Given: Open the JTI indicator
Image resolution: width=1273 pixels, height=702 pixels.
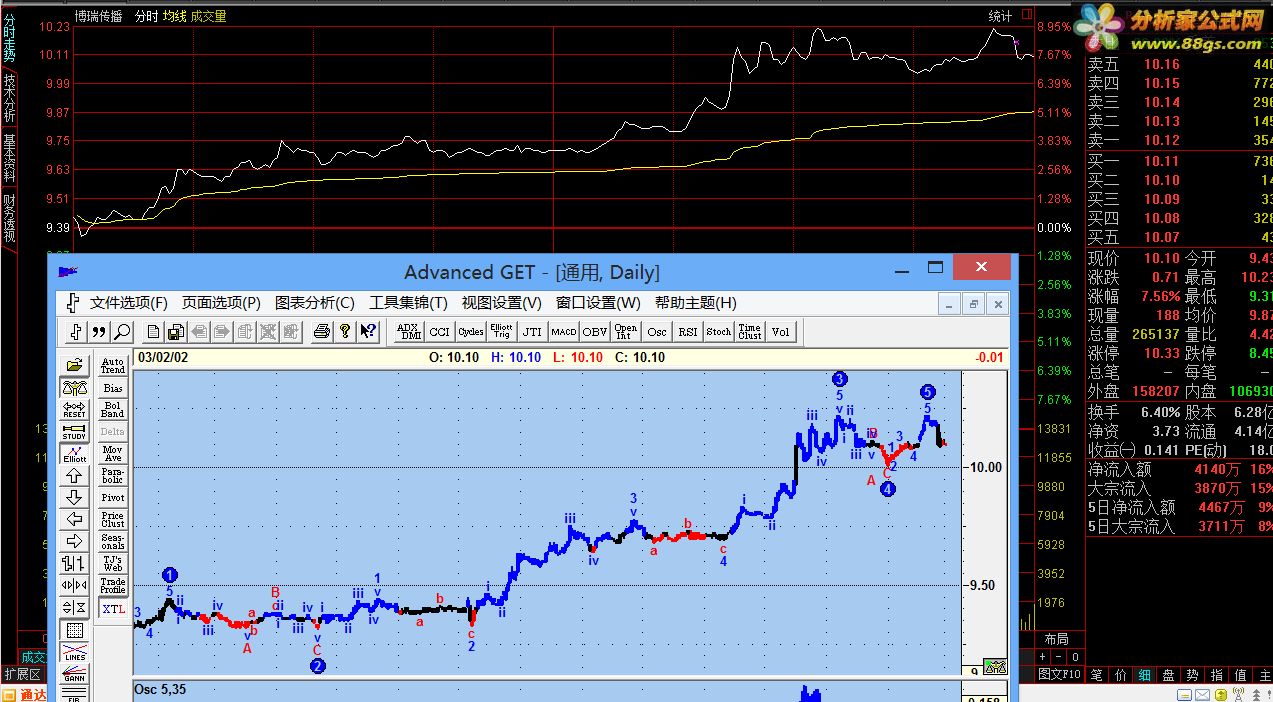Looking at the screenshot, I should 533,332.
